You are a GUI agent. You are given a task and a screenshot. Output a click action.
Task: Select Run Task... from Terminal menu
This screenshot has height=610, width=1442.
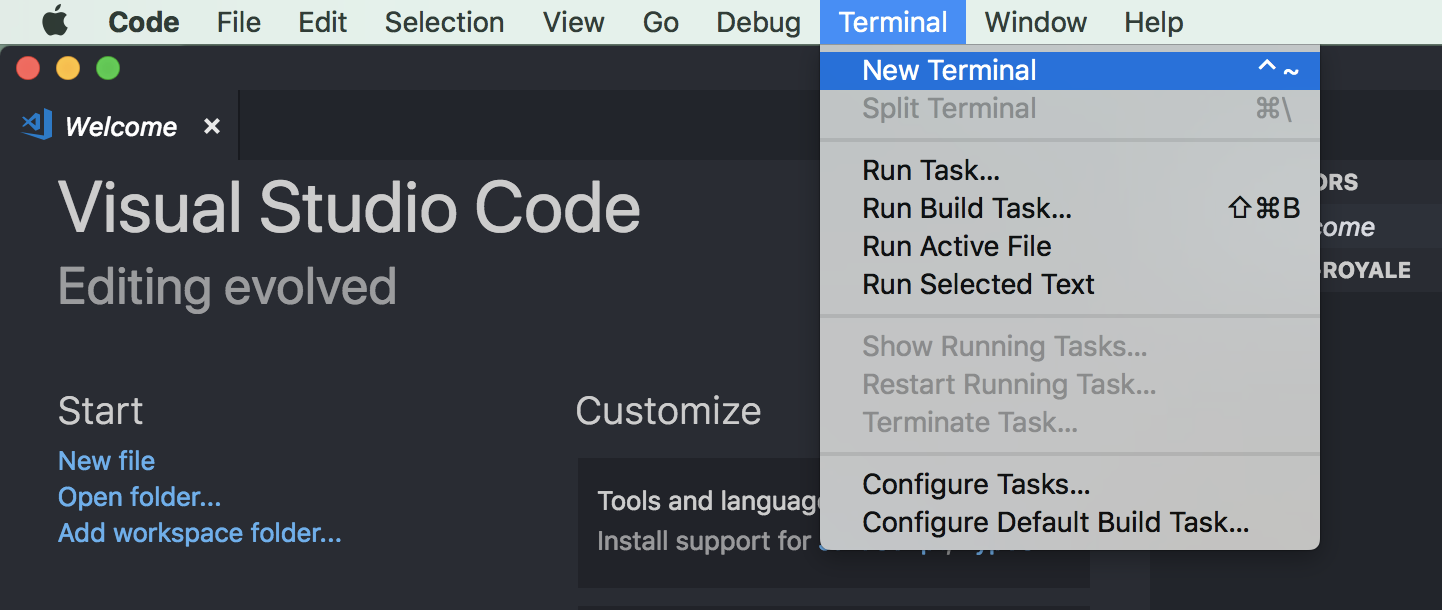[x=1070, y=170]
